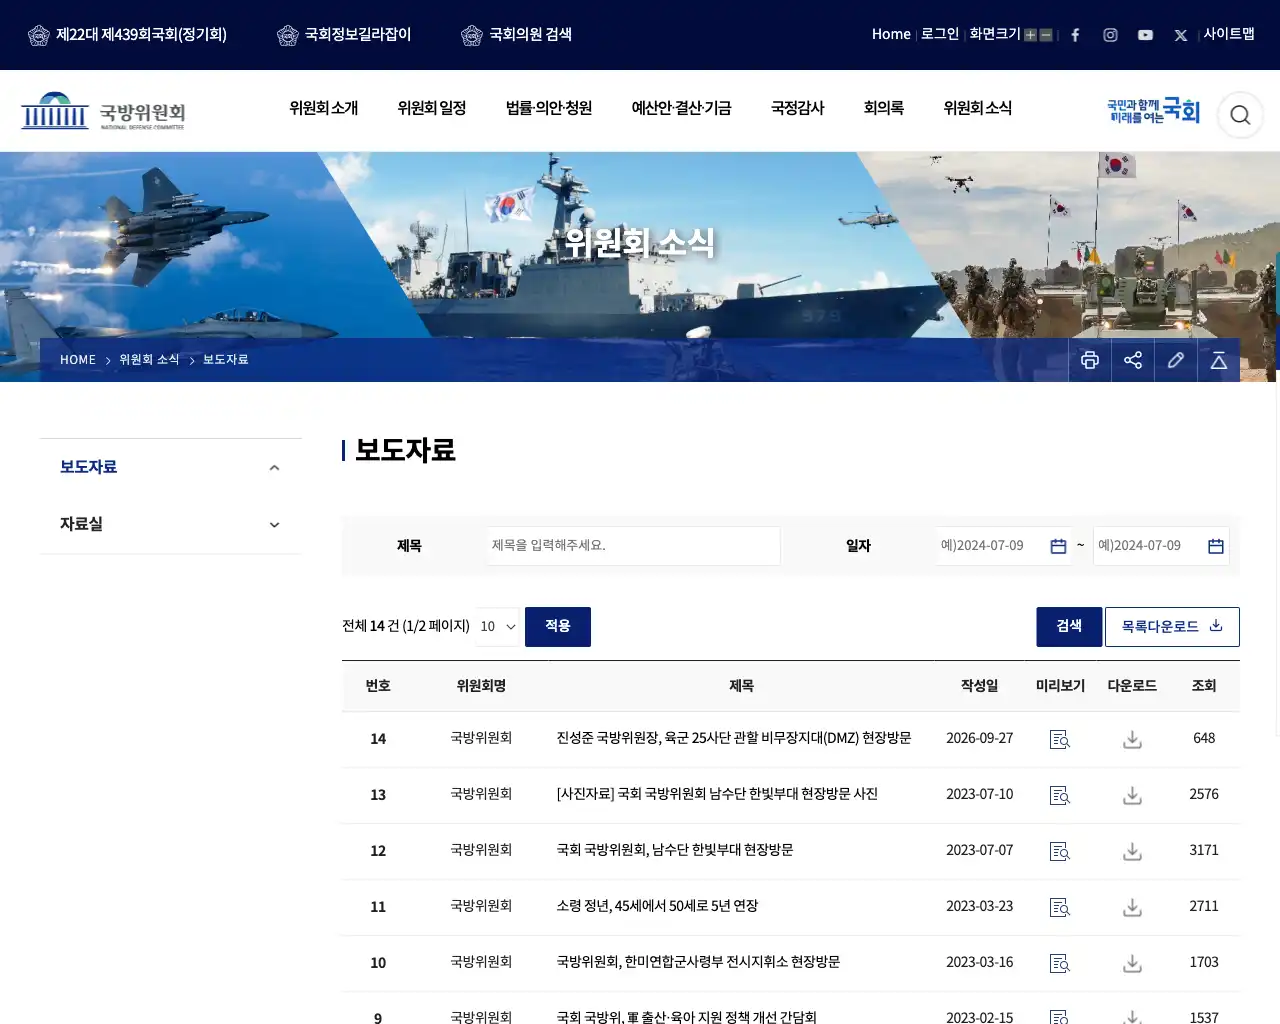Download attachment for row number 12
The image size is (1280, 1024).
[x=1132, y=851]
